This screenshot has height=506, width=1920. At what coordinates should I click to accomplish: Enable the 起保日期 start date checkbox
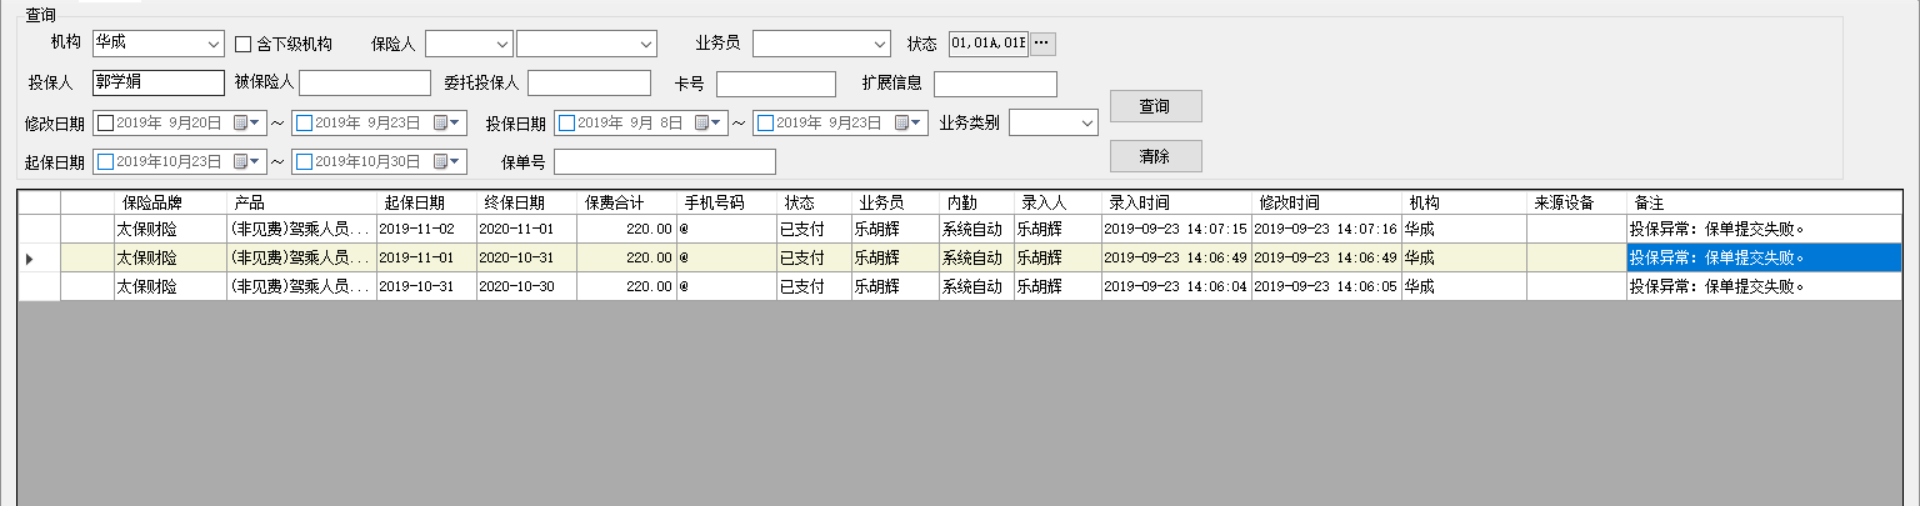point(105,162)
